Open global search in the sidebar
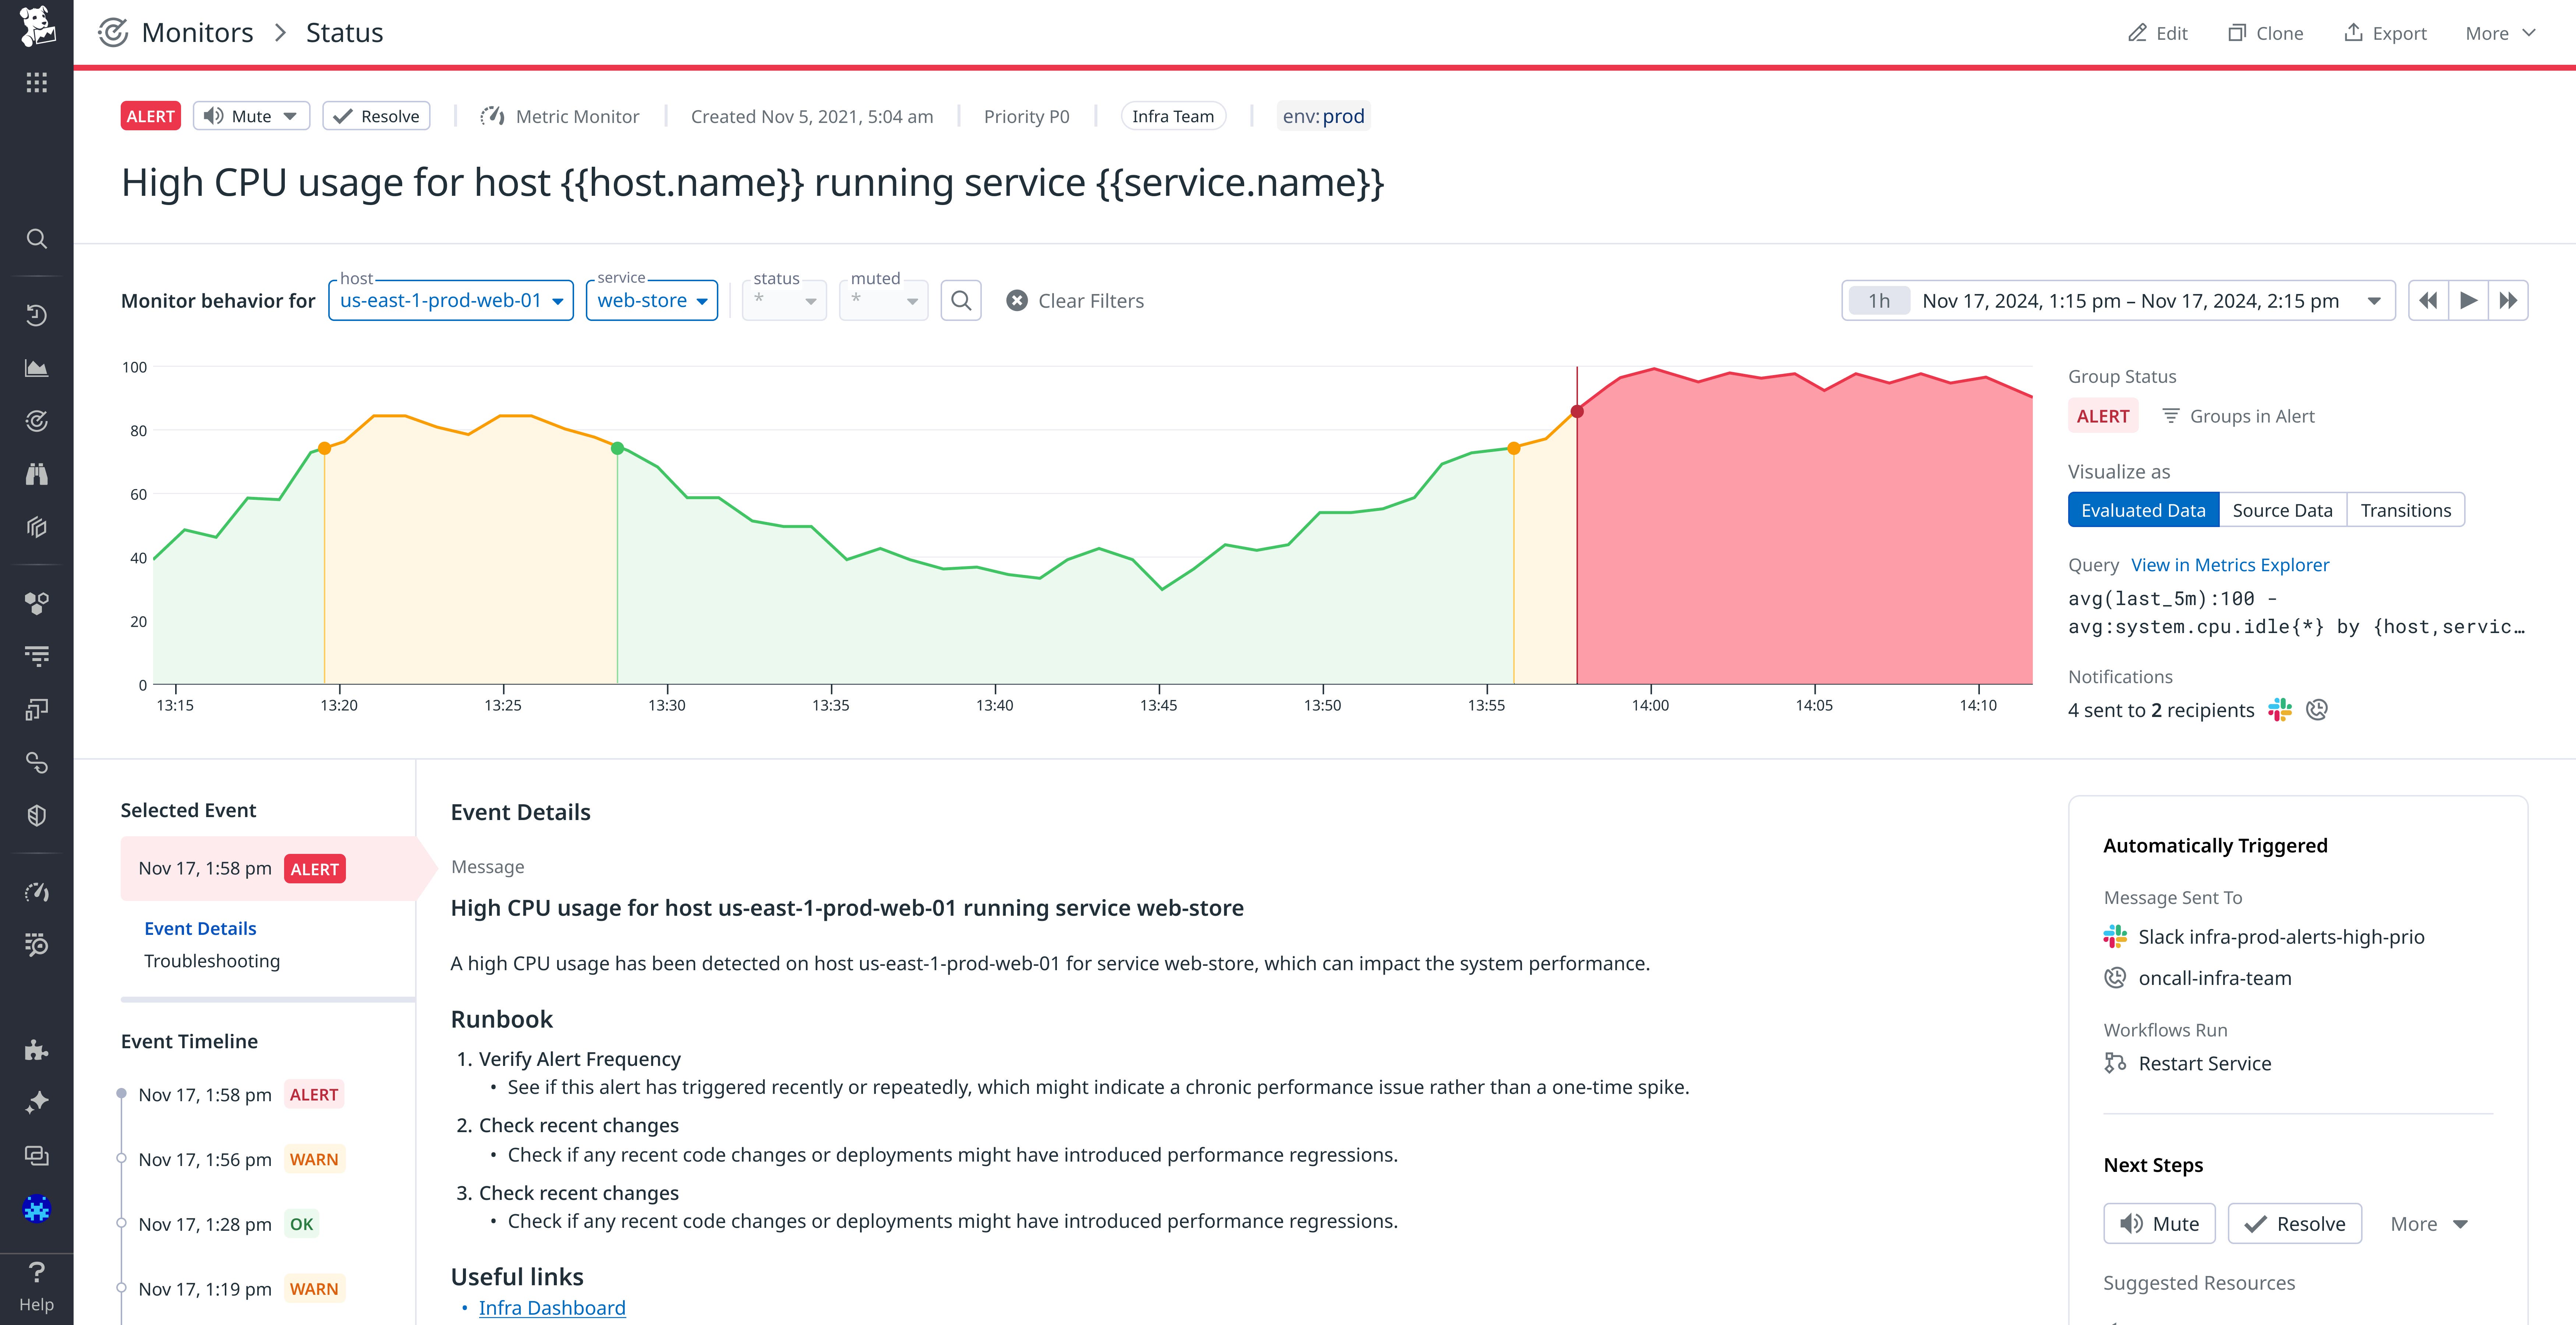 (37, 238)
